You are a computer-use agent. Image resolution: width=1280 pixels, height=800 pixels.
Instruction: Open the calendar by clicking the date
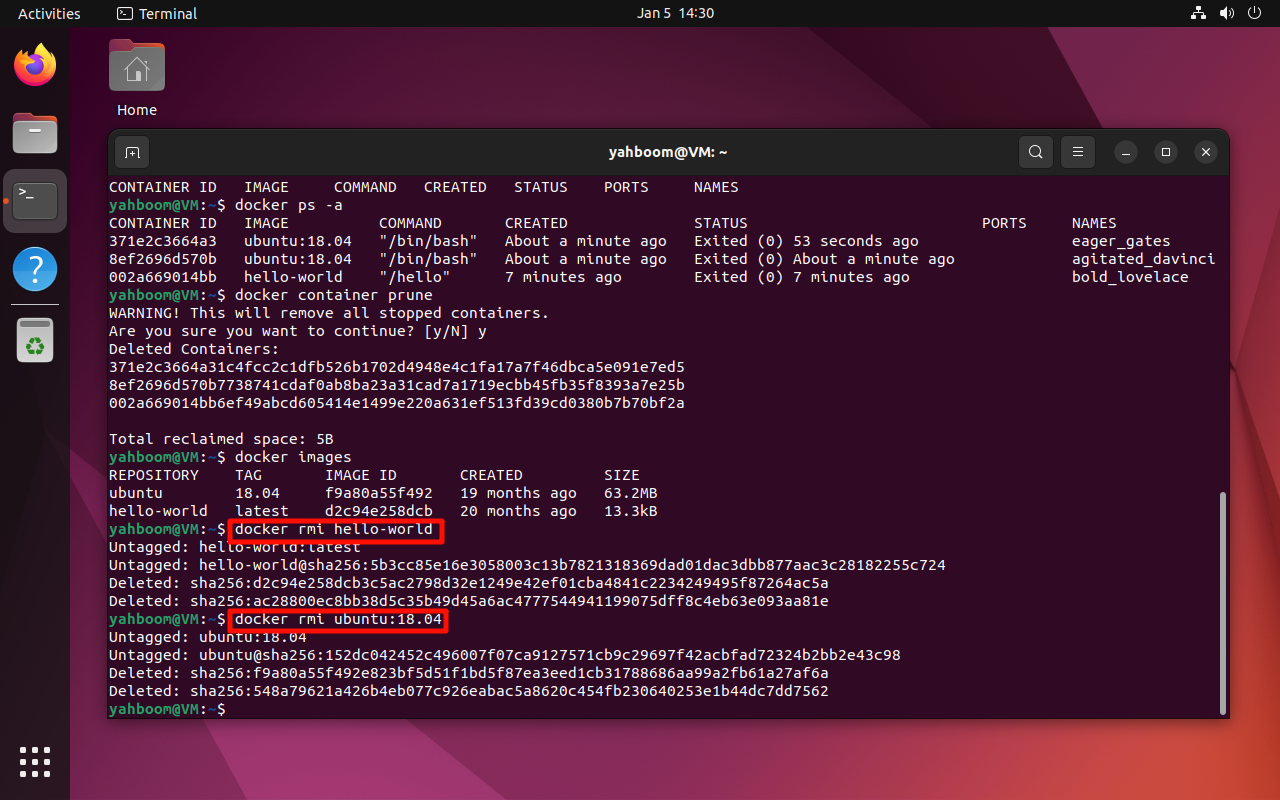675,13
